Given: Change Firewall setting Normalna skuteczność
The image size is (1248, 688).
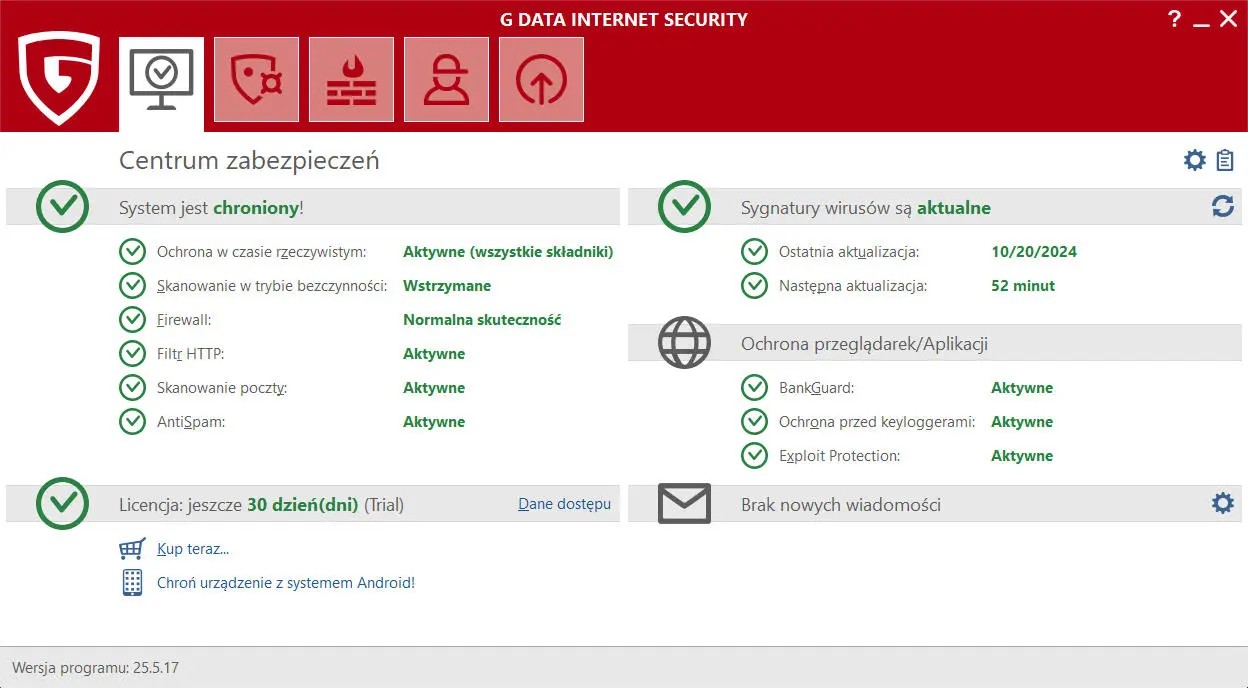Looking at the screenshot, I should (x=481, y=319).
